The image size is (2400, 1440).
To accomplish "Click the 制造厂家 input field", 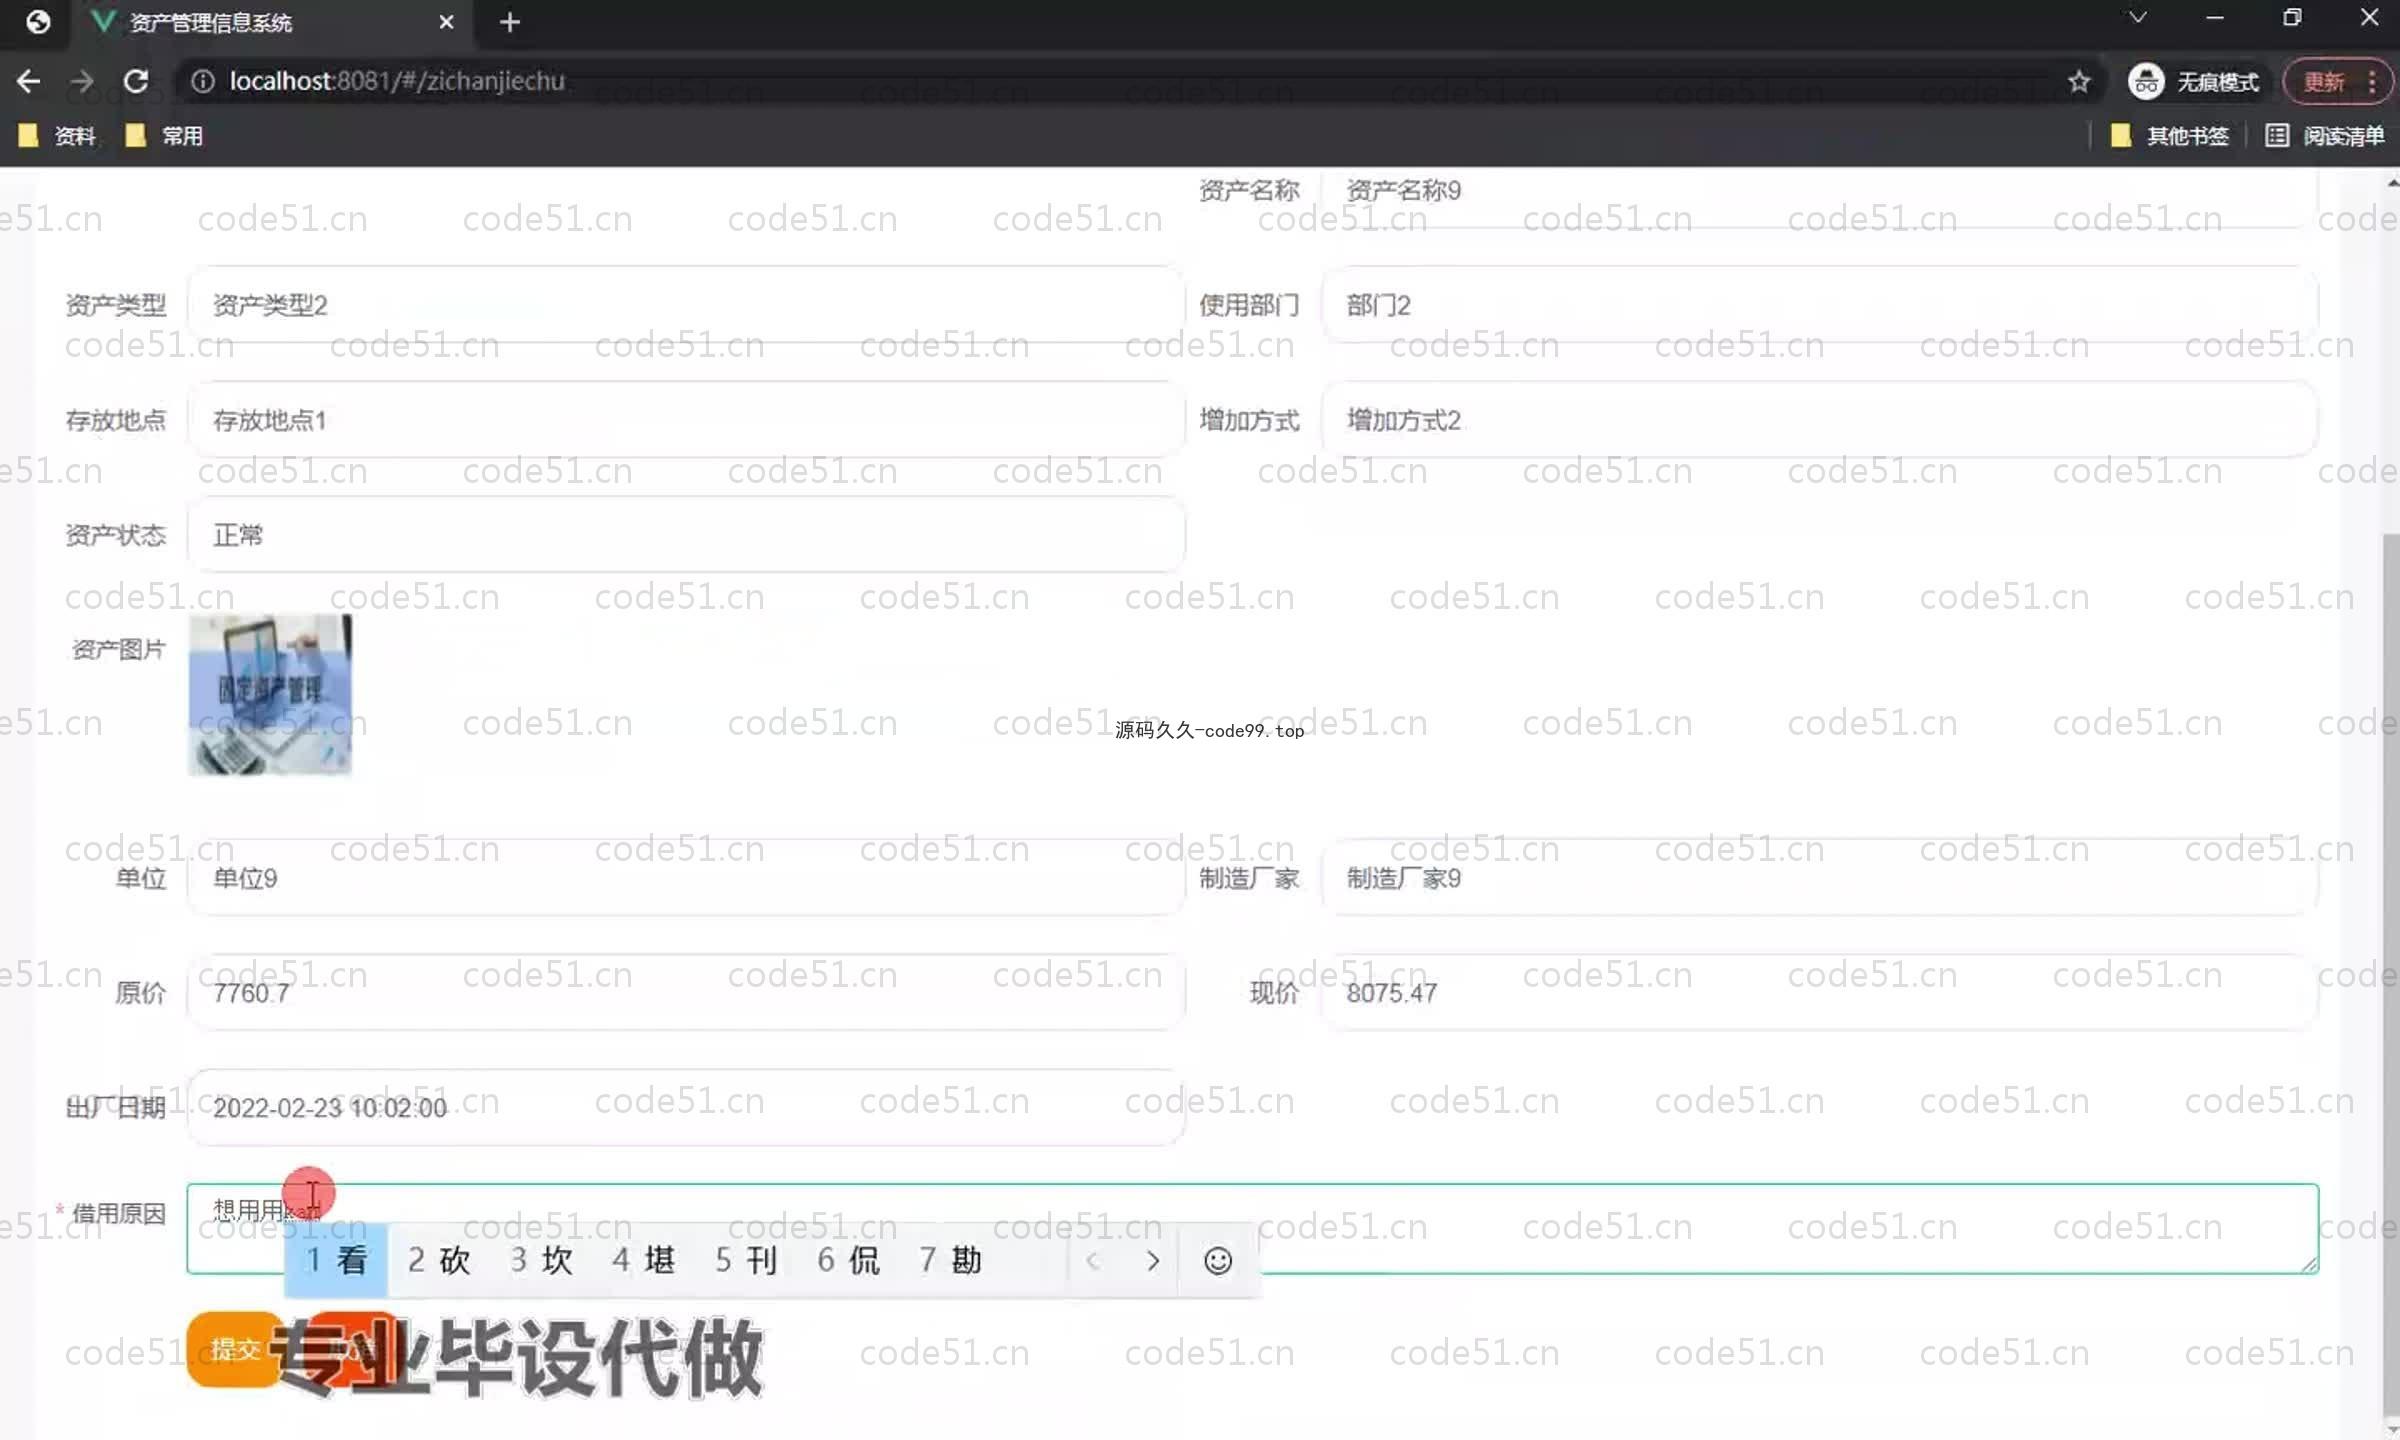I will pos(1819,878).
